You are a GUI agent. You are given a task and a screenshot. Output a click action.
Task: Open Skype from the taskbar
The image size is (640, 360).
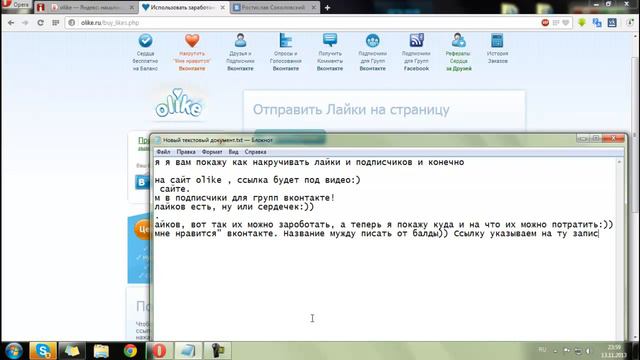(x=43, y=351)
